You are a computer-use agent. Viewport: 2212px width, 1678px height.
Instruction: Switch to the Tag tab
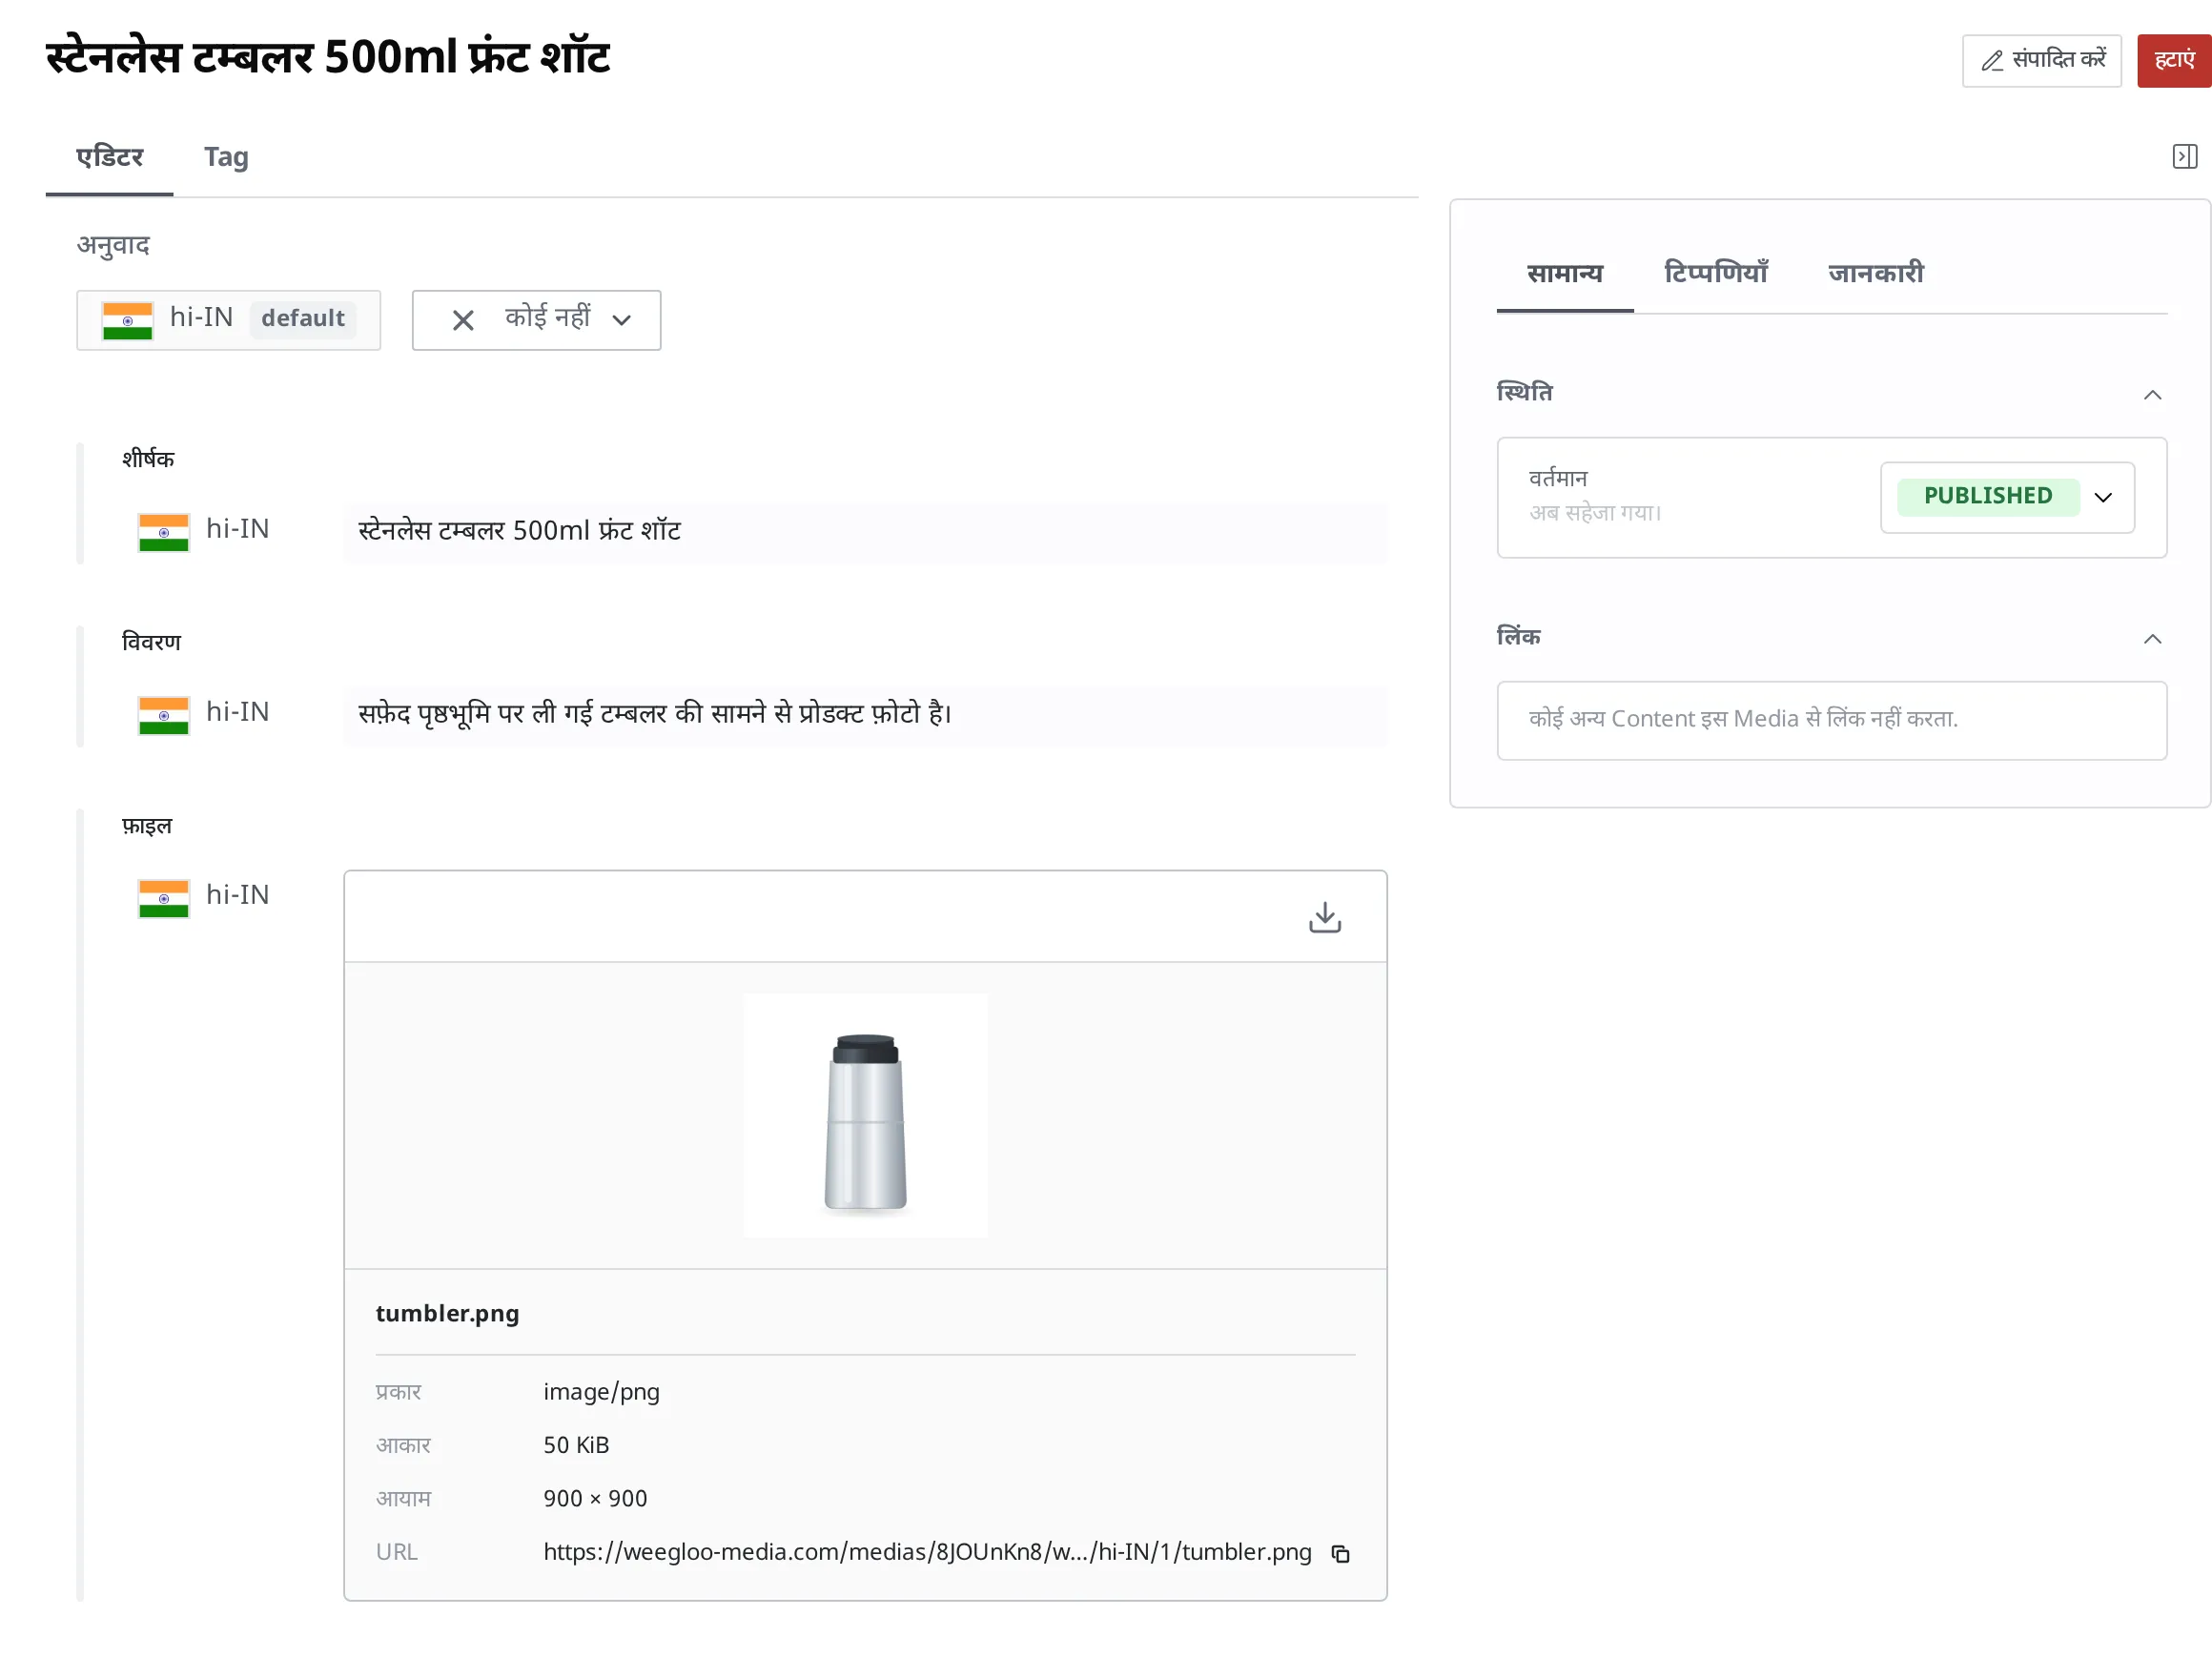click(x=226, y=157)
